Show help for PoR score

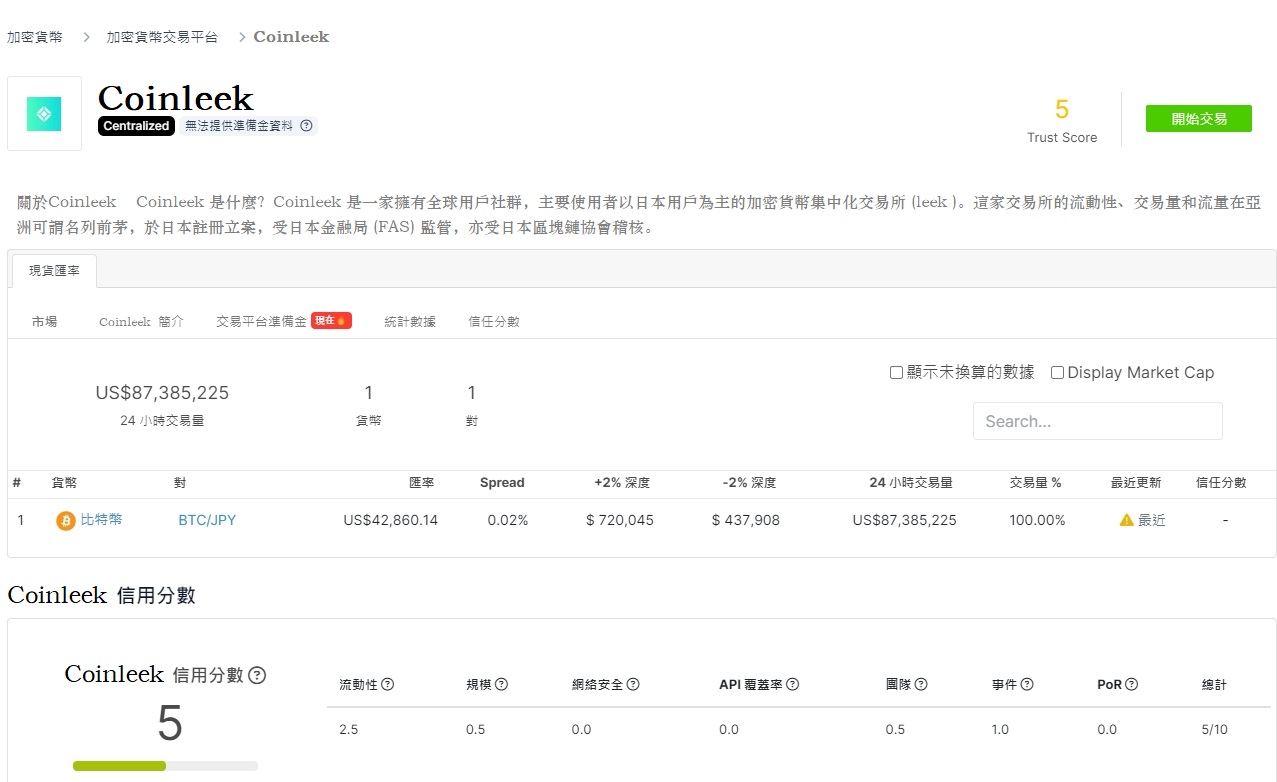[1132, 685]
